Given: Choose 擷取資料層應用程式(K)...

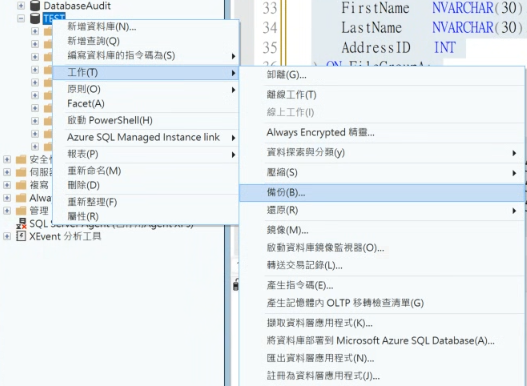Looking at the screenshot, I should pyautogui.click(x=382, y=323).
